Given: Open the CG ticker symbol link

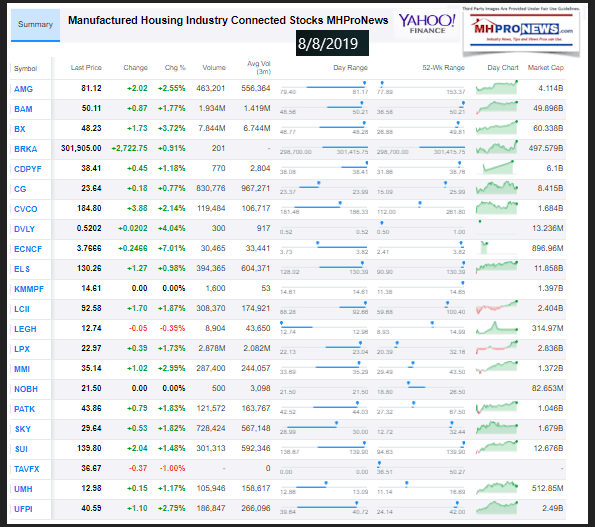Looking at the screenshot, I should [x=20, y=189].
